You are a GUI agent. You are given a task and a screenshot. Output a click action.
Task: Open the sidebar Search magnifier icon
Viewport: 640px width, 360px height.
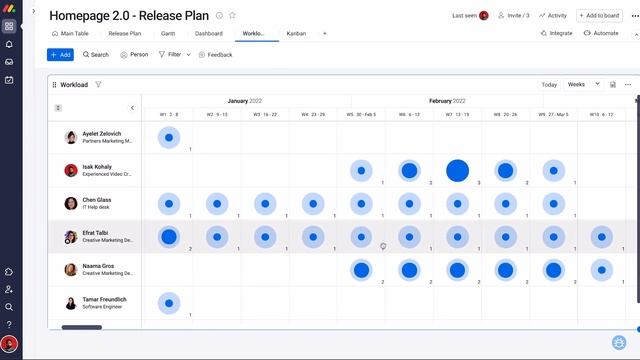[x=9, y=307]
